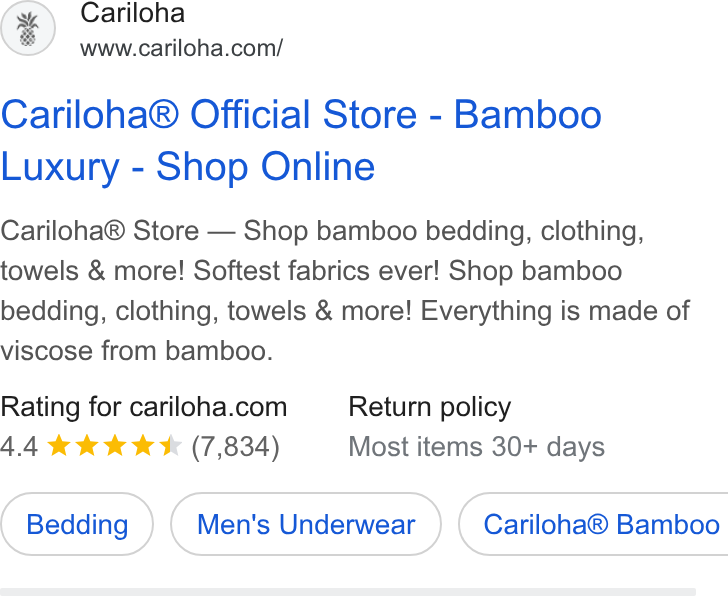
Task: Click the horizontal scrollbar at the bottom
Action: coord(348,592)
